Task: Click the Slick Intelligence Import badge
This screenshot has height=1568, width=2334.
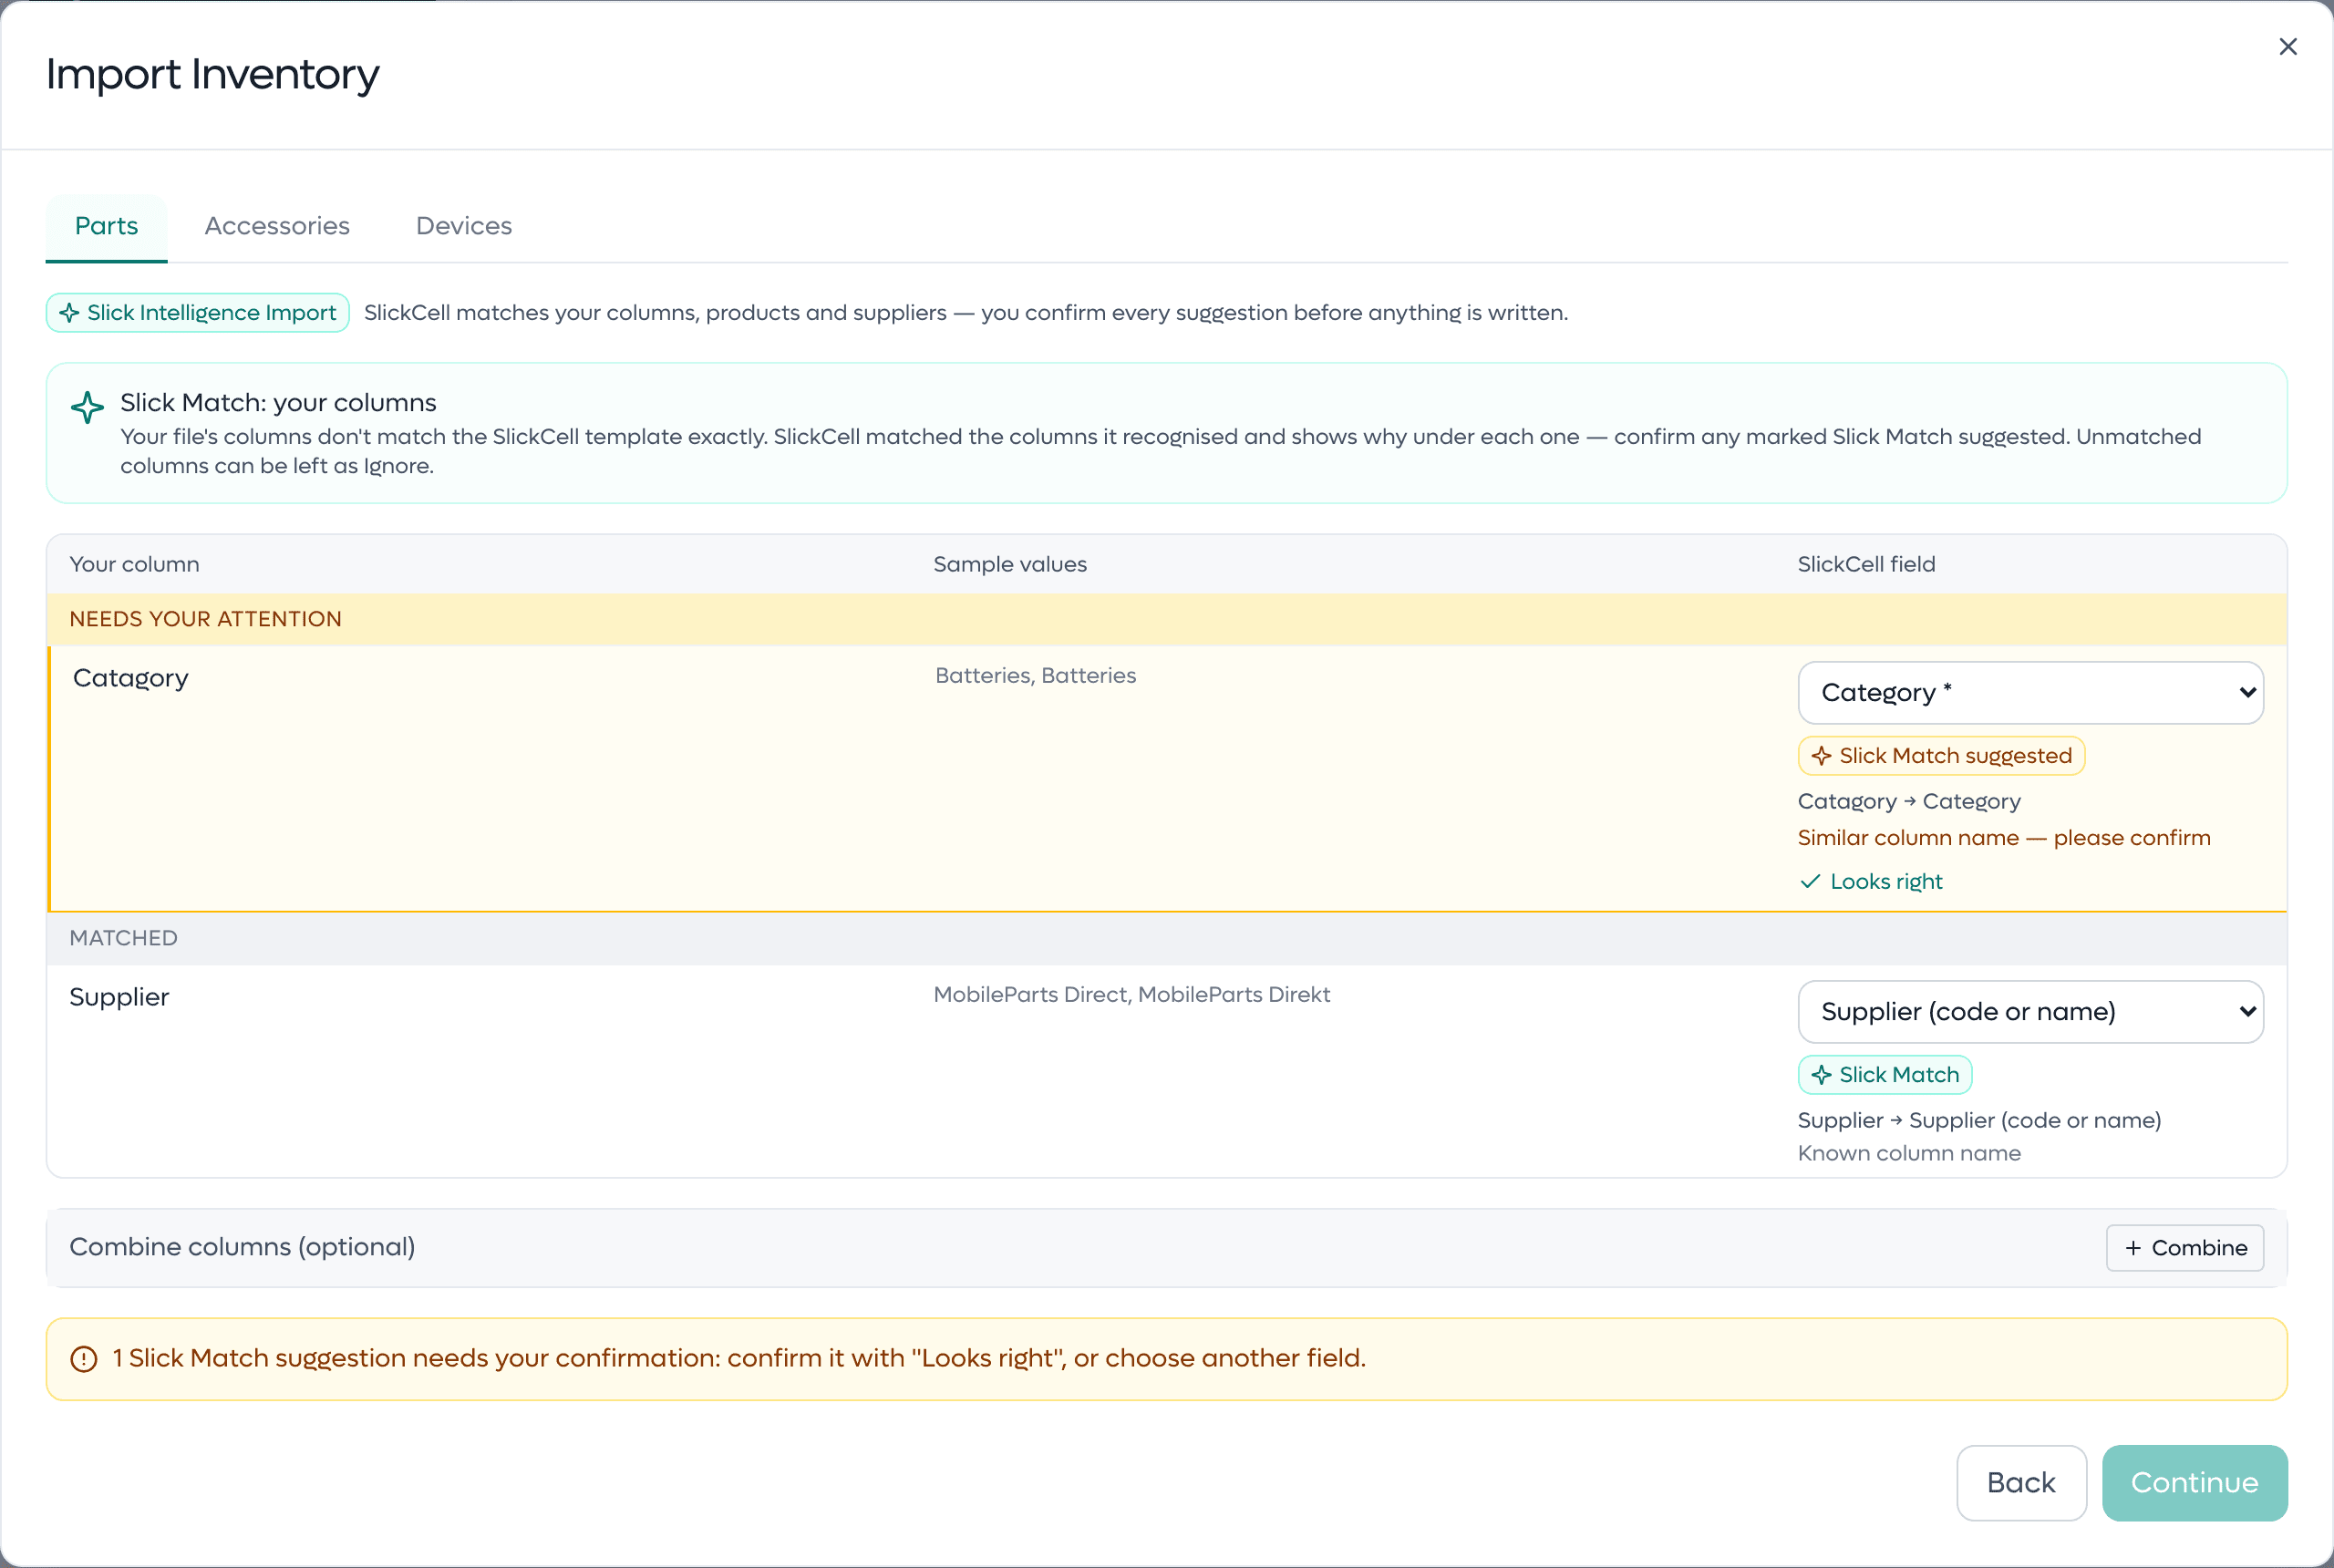Action: (198, 313)
